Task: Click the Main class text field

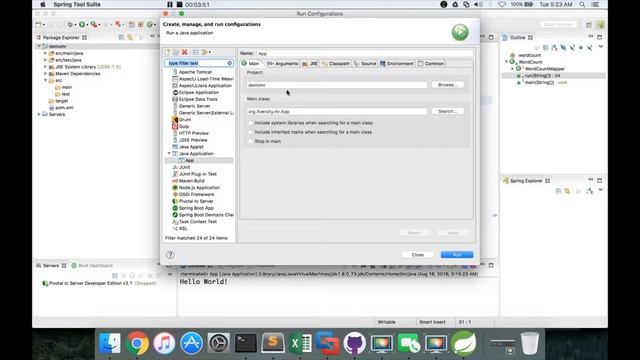Action: click(x=337, y=111)
